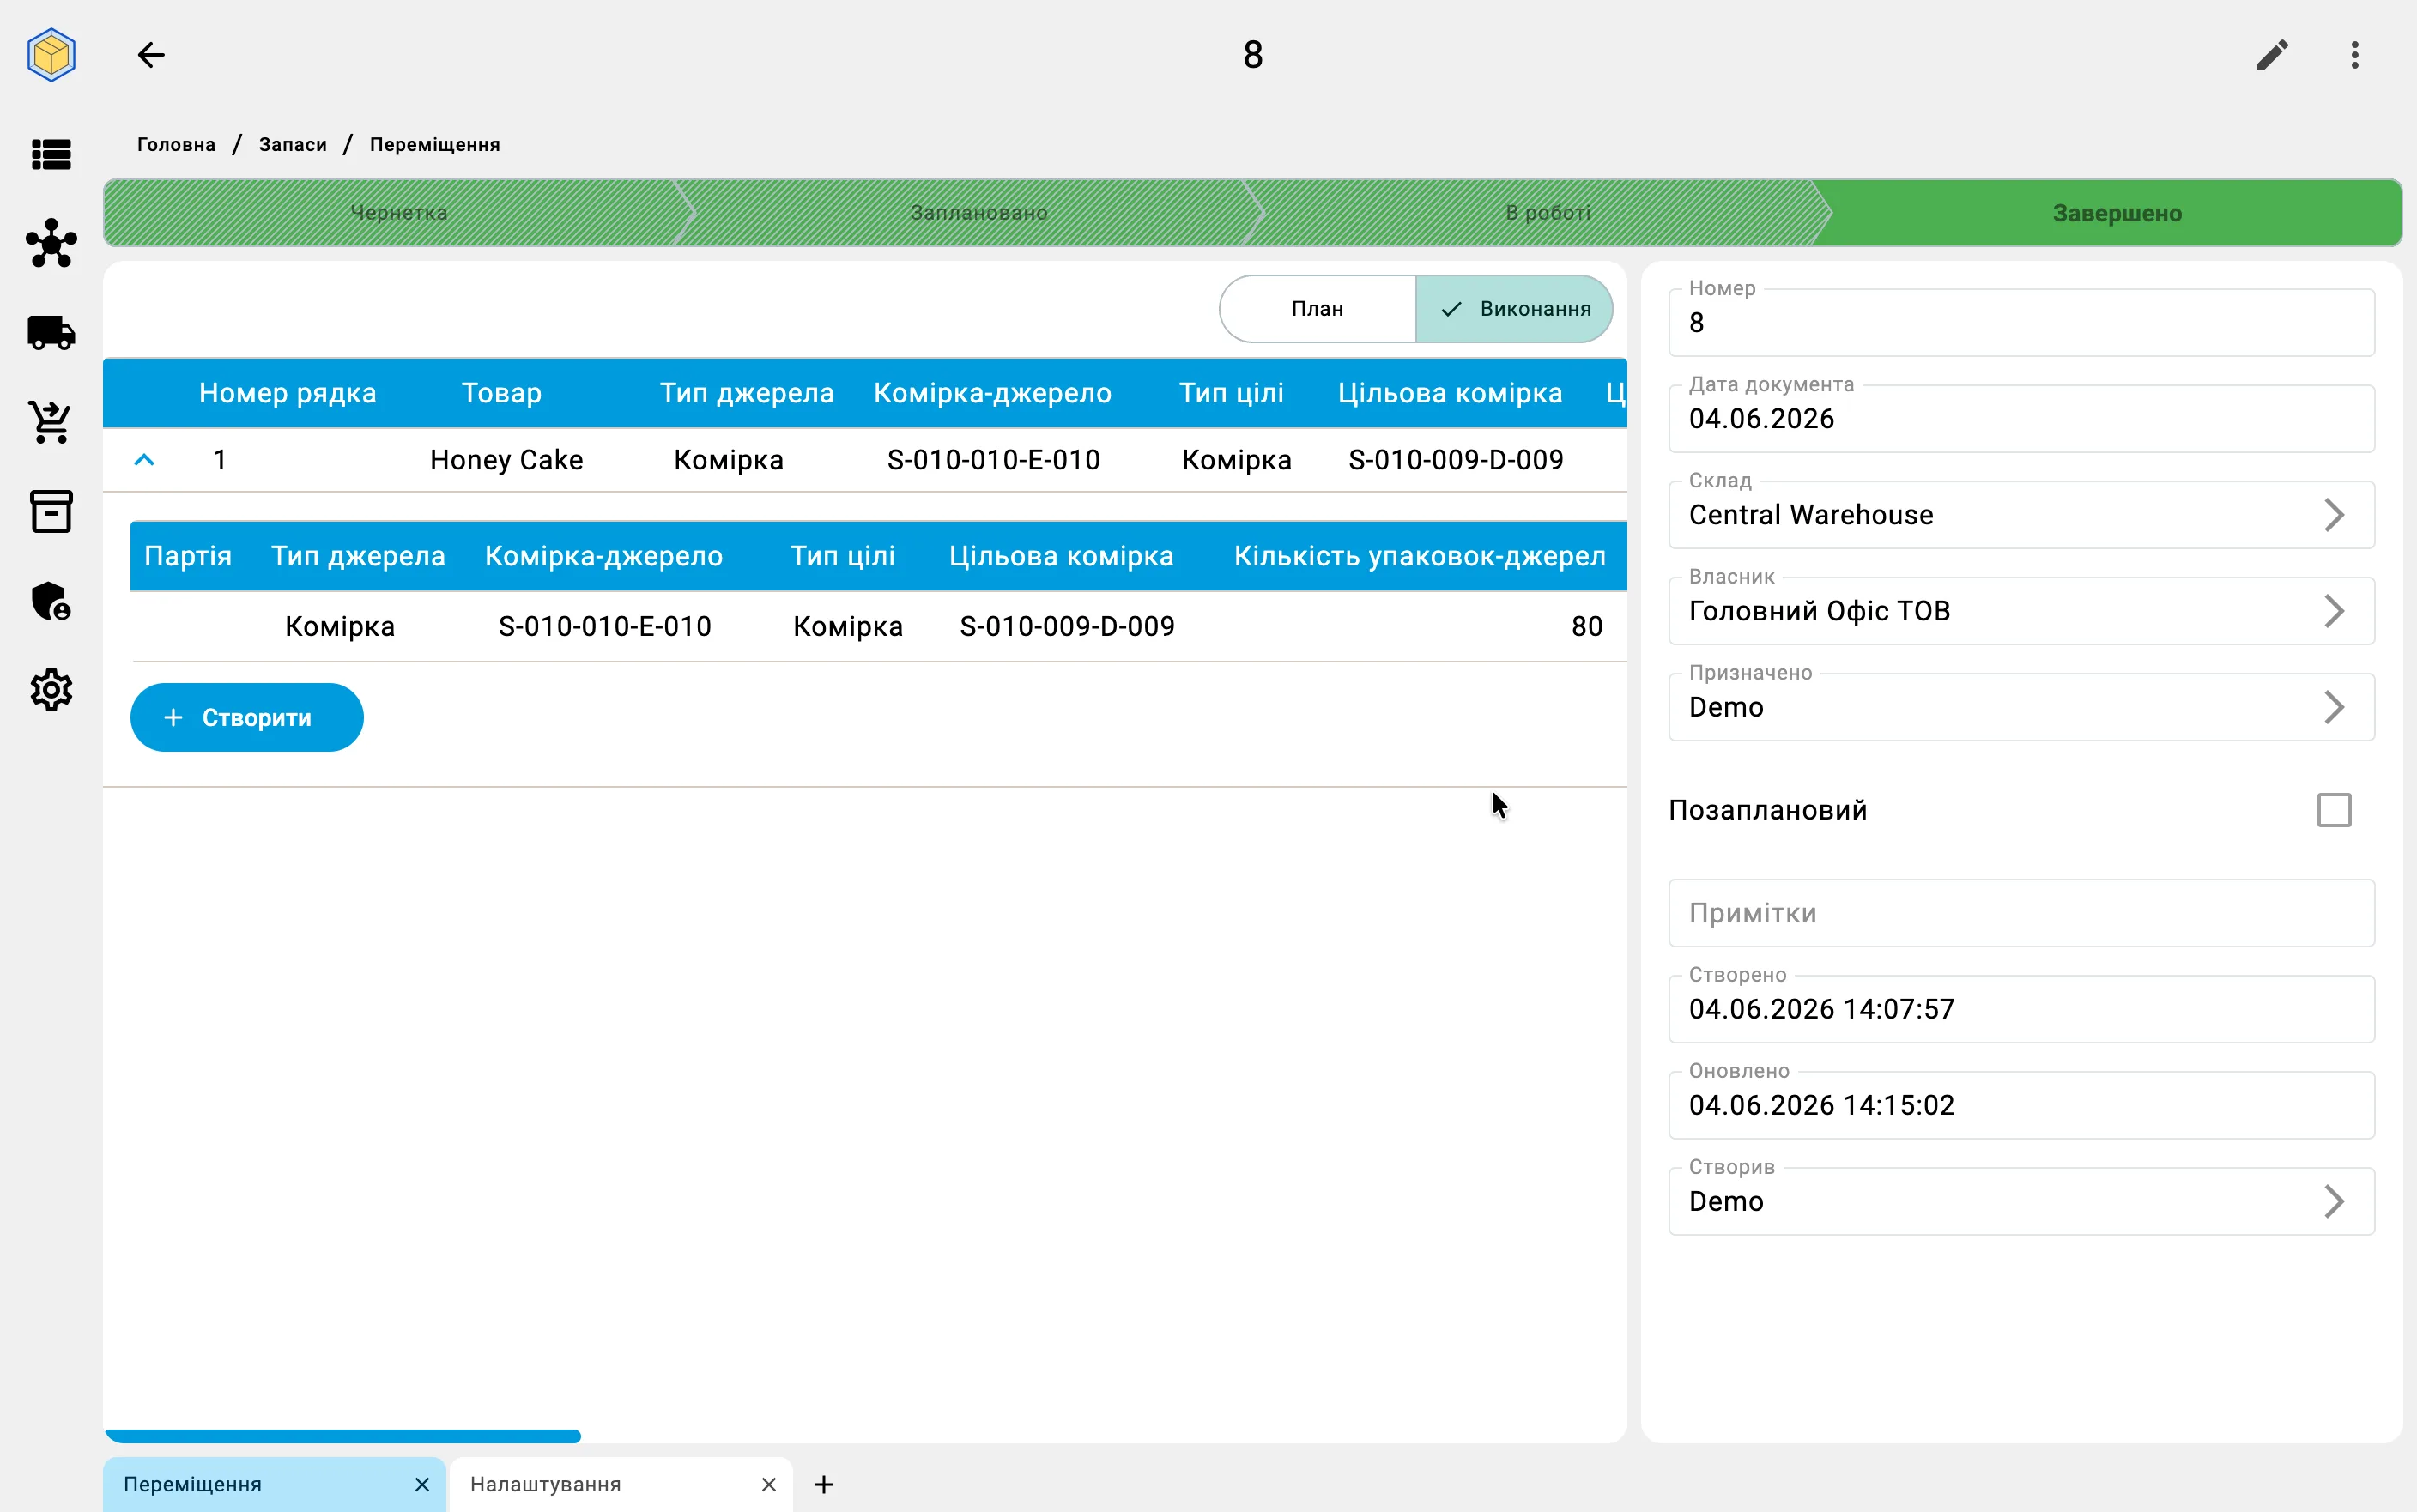Open the Склад Central Warehouse chevron
The image size is (2417, 1512).
point(2333,515)
